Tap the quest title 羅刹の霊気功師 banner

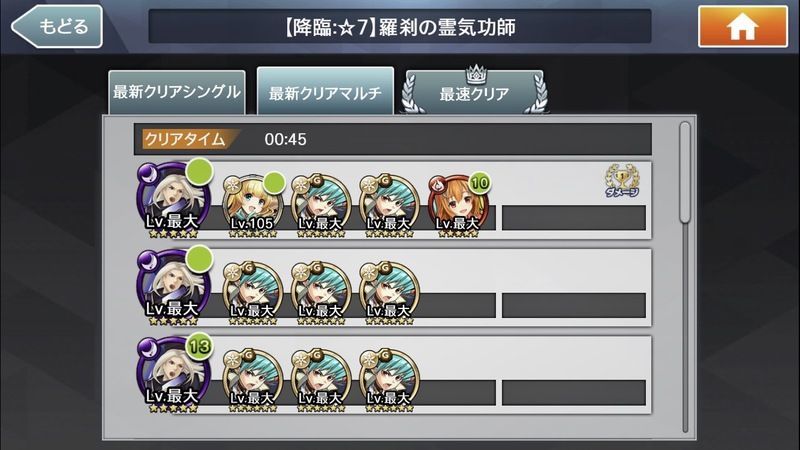[x=399, y=27]
